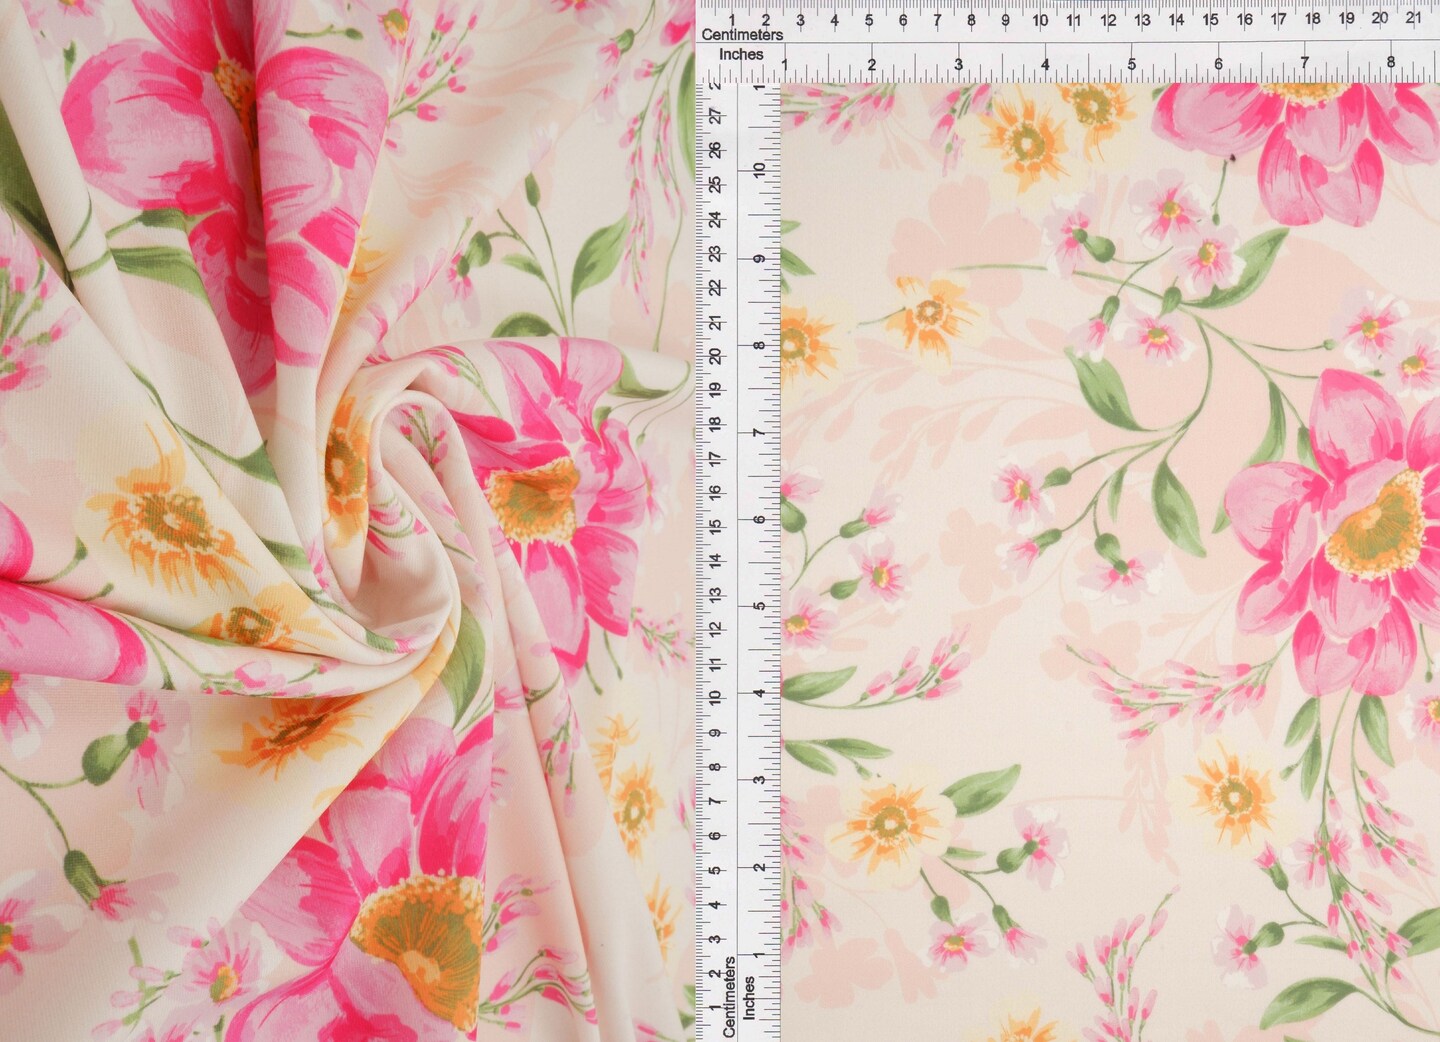Click the 10 inch mark on the vertical ruler
This screenshot has width=1440, height=1042.
[x=759, y=170]
